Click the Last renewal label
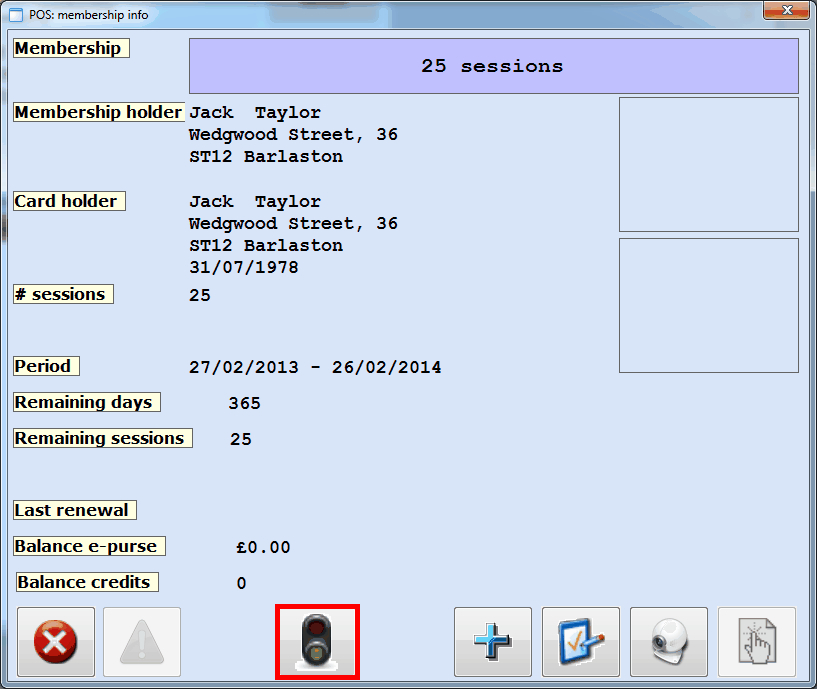Image resolution: width=817 pixels, height=689 pixels. coord(75,510)
